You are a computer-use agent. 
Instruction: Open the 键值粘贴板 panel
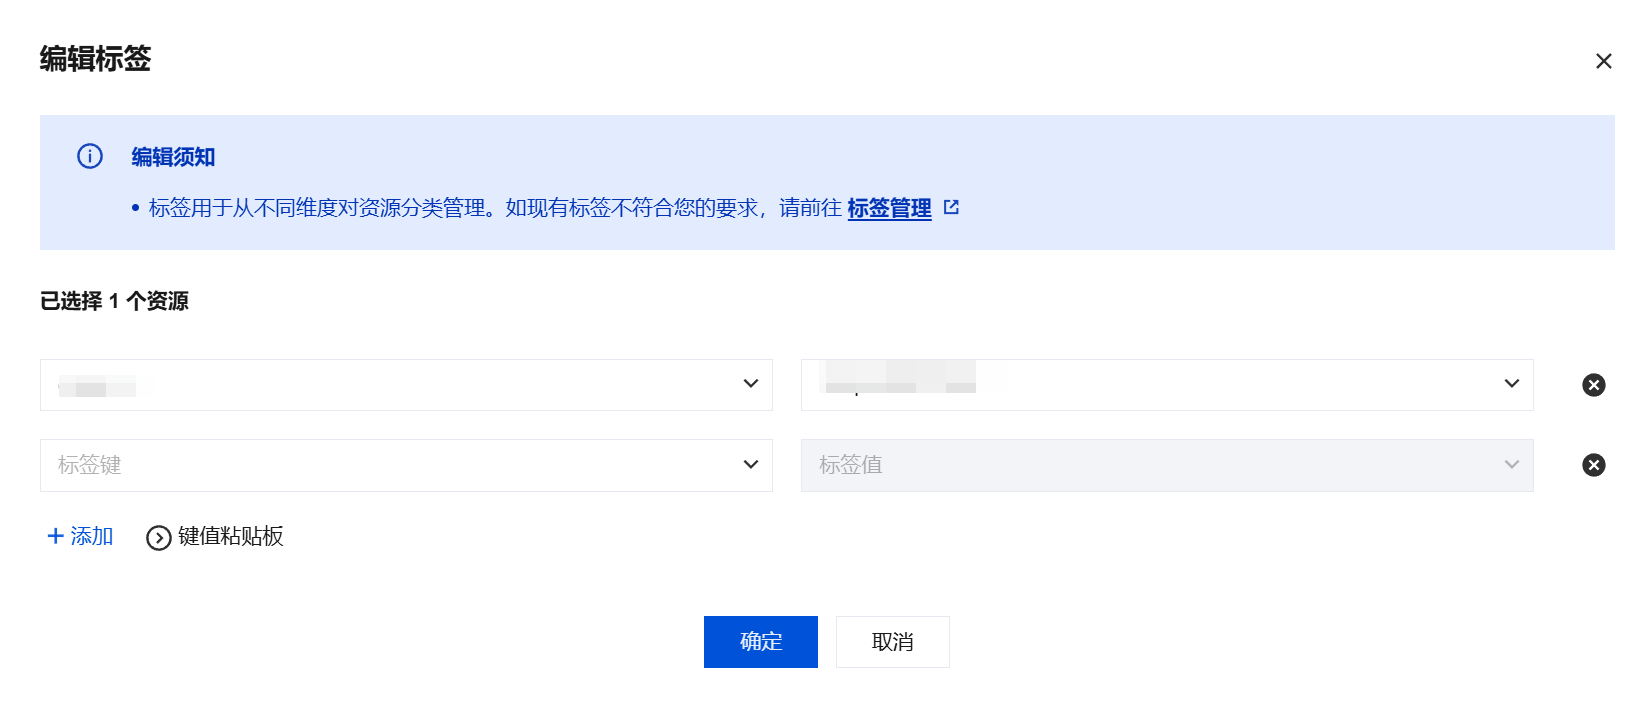point(230,537)
